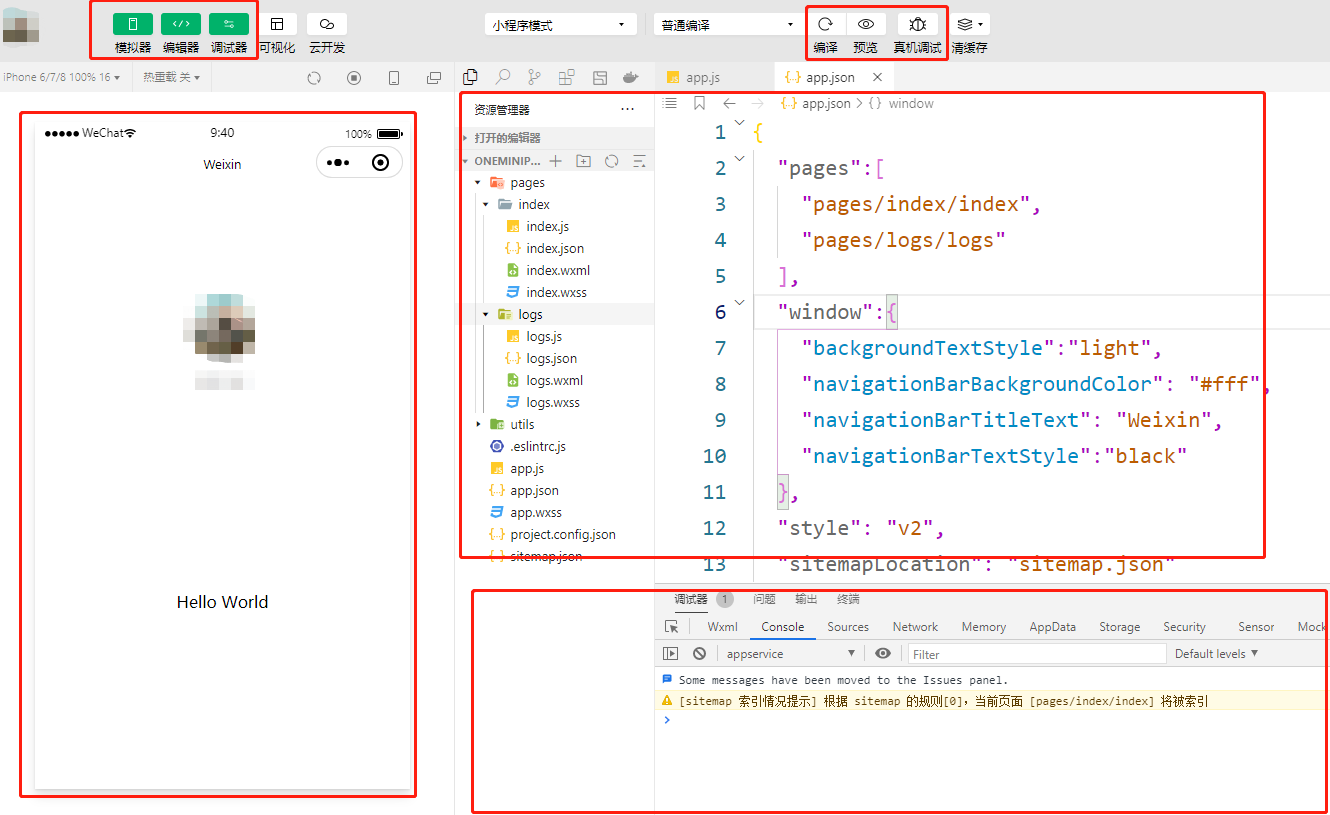Open the 可视化 visual layout tool
This screenshot has height=815, width=1330.
click(277, 24)
